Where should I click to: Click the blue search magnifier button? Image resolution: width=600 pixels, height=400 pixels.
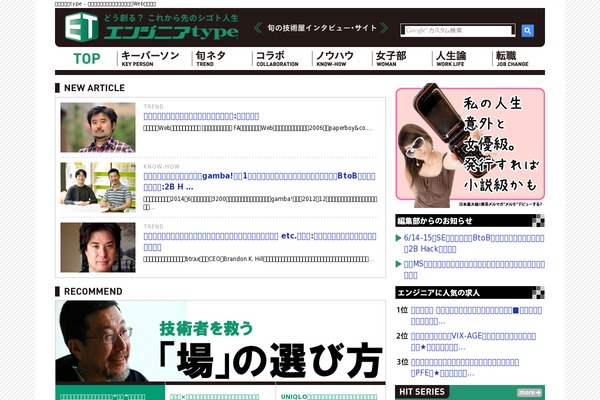tap(527, 31)
